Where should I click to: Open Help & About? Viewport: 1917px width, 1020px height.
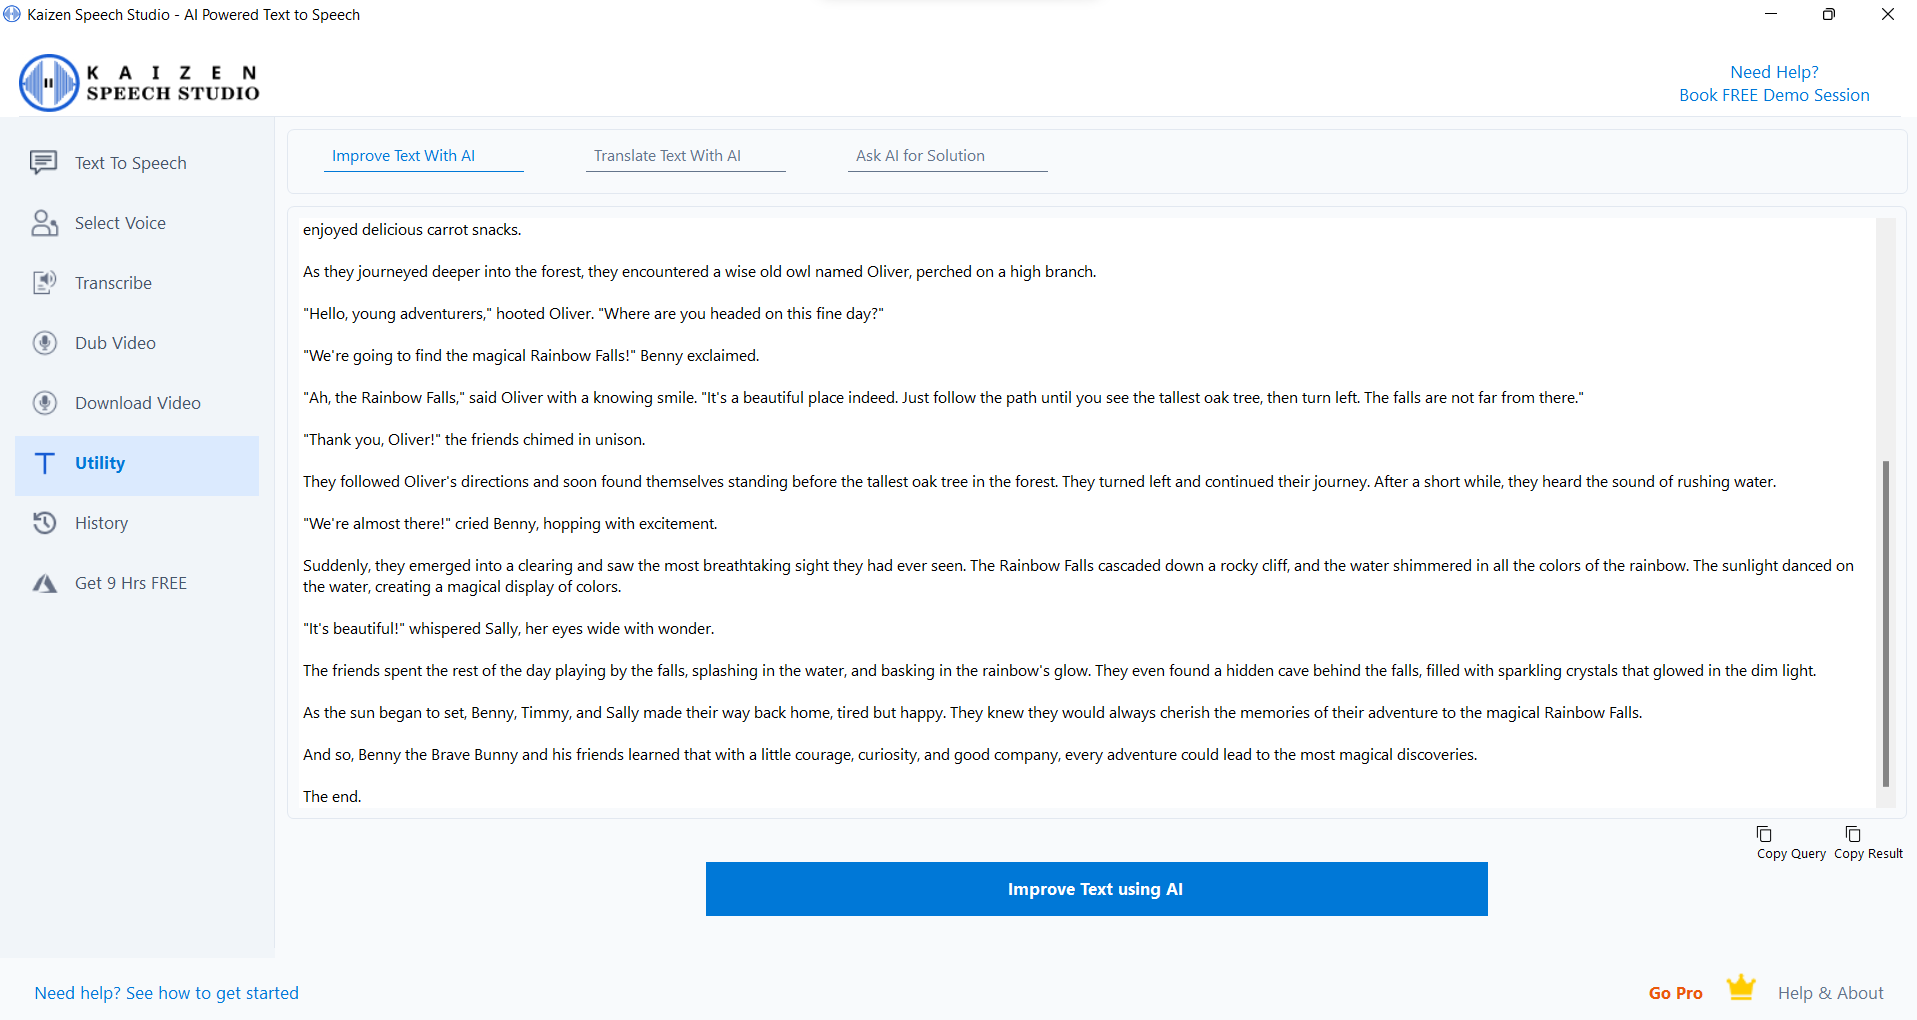tap(1830, 993)
